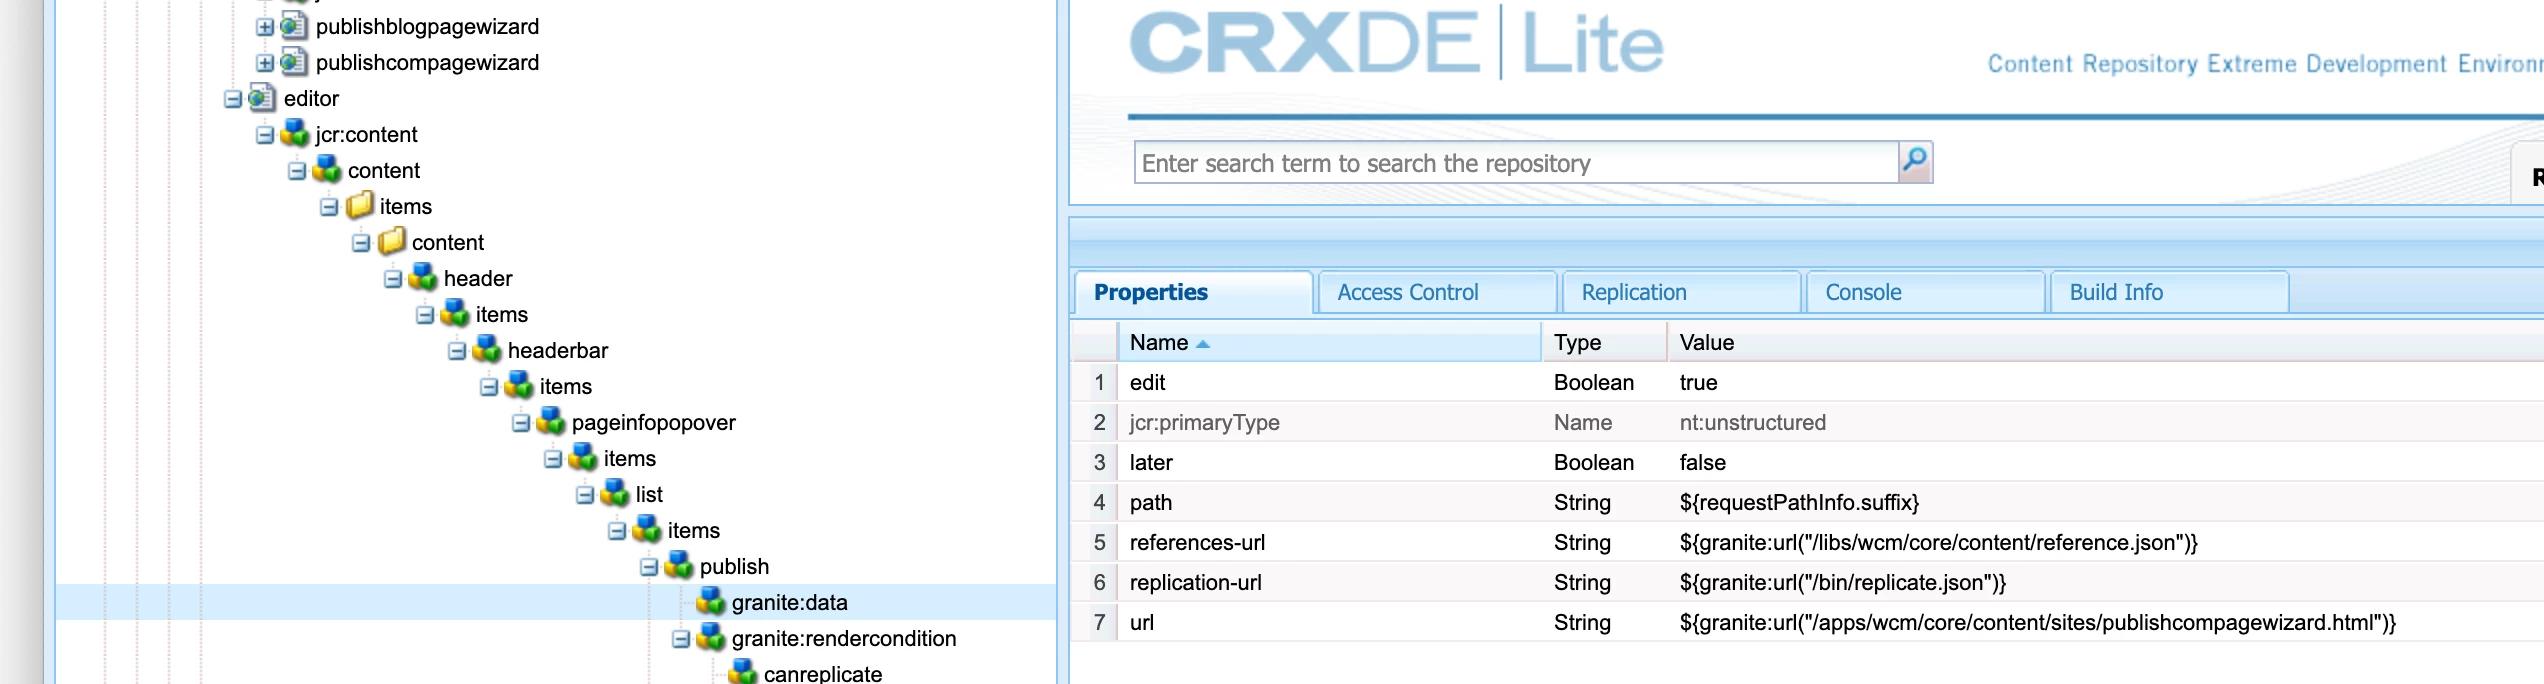The image size is (2544, 684).
Task: Click the editor page node icon
Action: (x=261, y=98)
